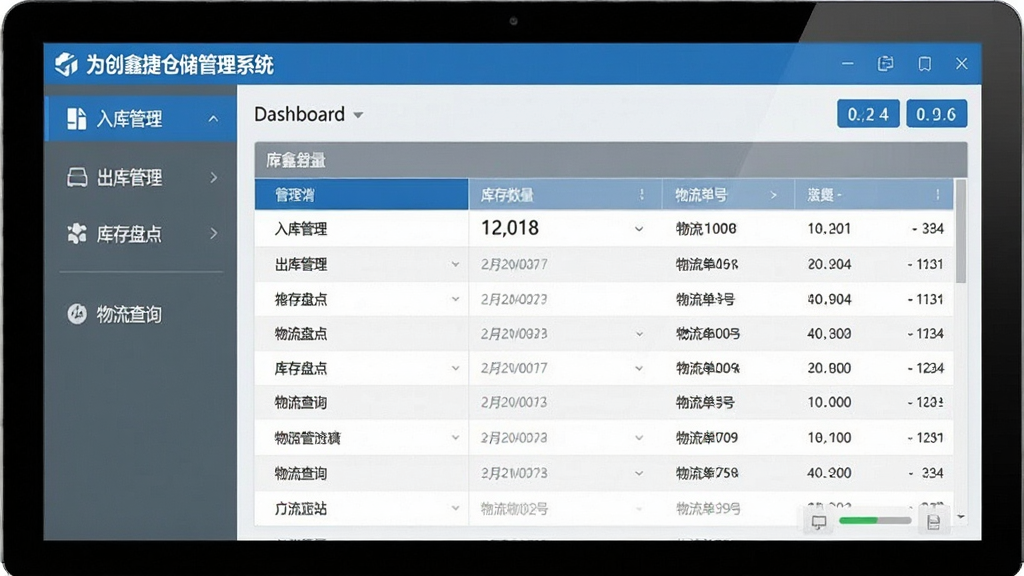Click the Dashboard title label
The image size is (1024, 576).
coord(300,115)
